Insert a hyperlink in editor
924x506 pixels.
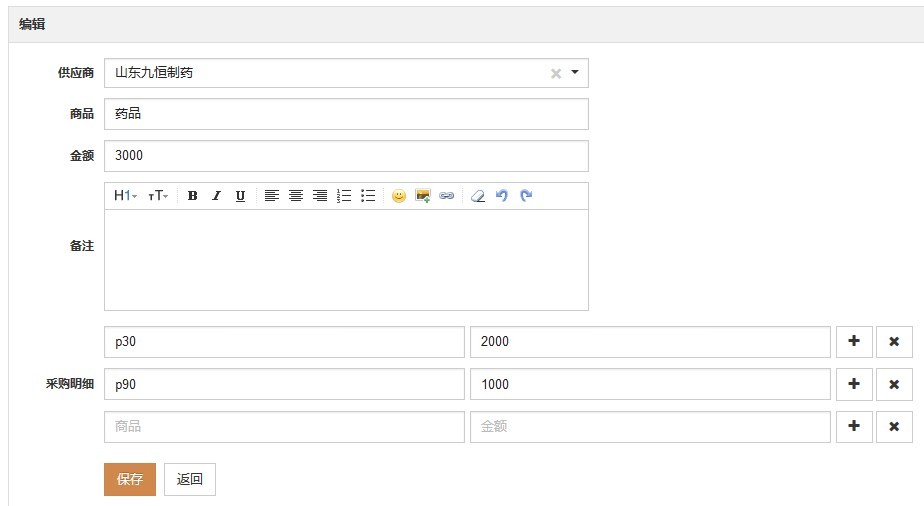pos(447,196)
